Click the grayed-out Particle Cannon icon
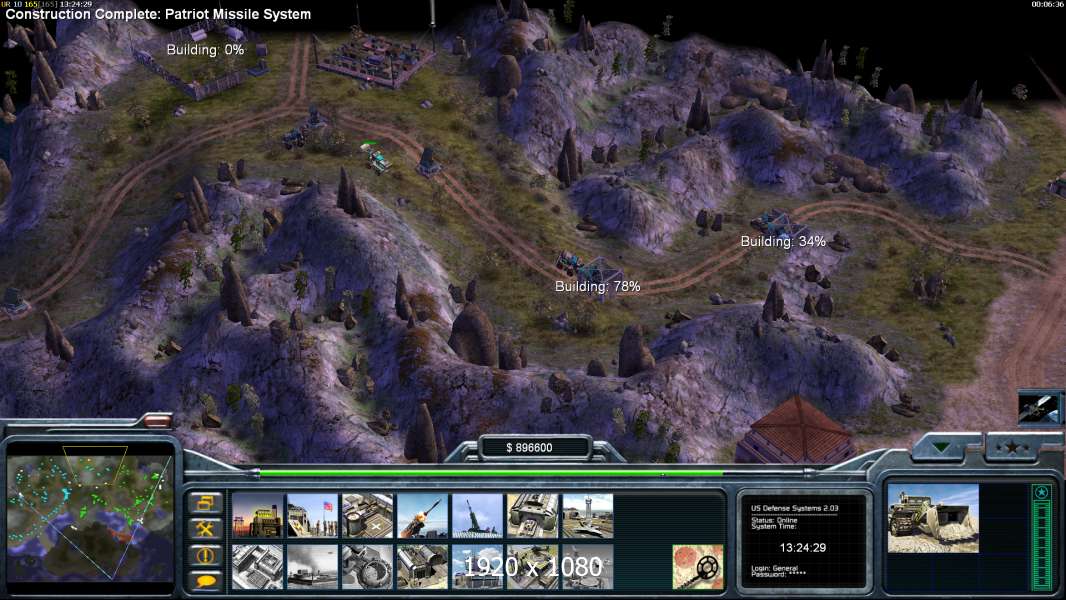1066x600 pixels. tap(367, 566)
